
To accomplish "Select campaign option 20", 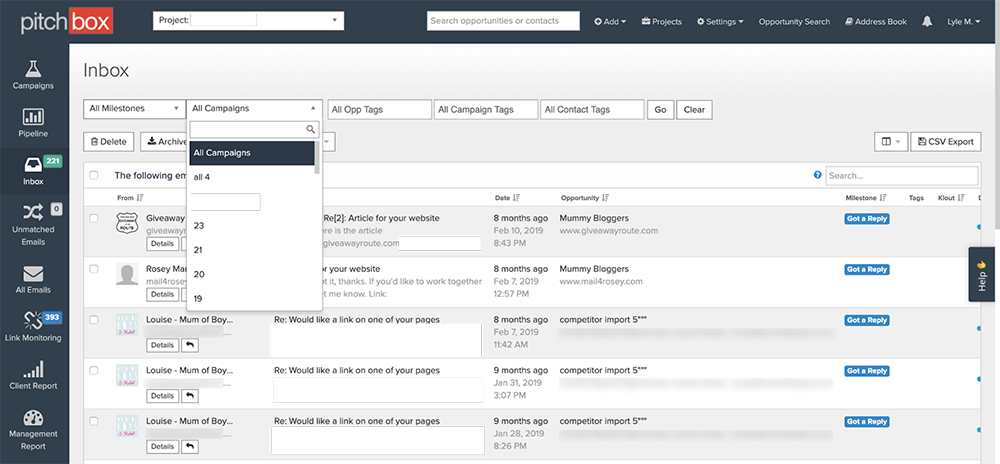I will click(252, 274).
